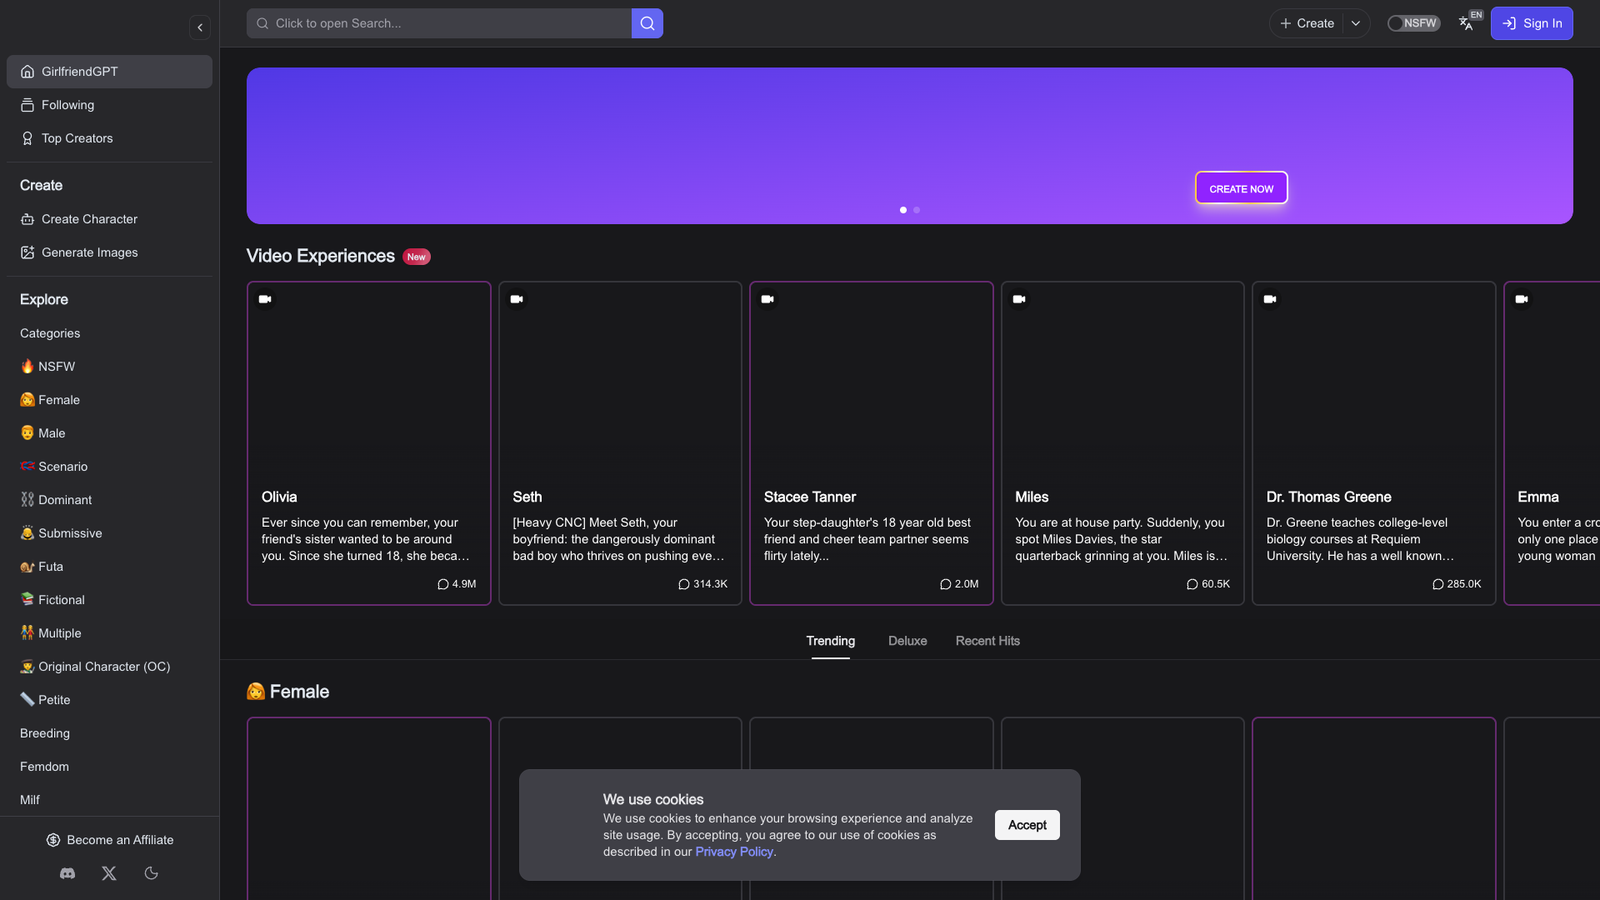Image resolution: width=1600 pixels, height=900 pixels.
Task: Select the Female category in sidebar
Action: 50,400
